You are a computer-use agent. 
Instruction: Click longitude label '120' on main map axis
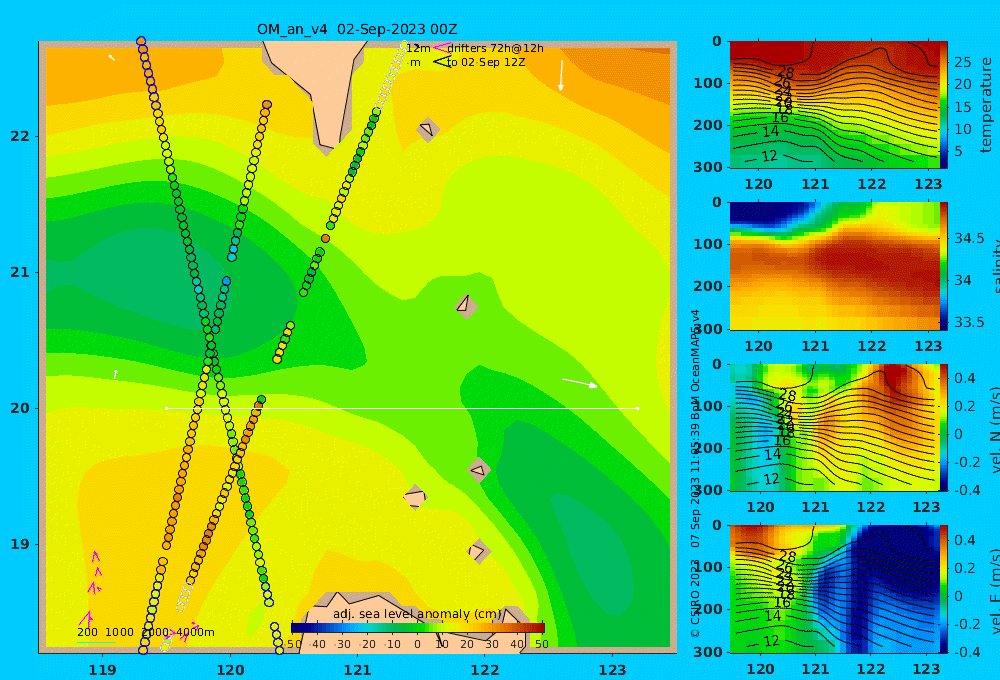230,670
